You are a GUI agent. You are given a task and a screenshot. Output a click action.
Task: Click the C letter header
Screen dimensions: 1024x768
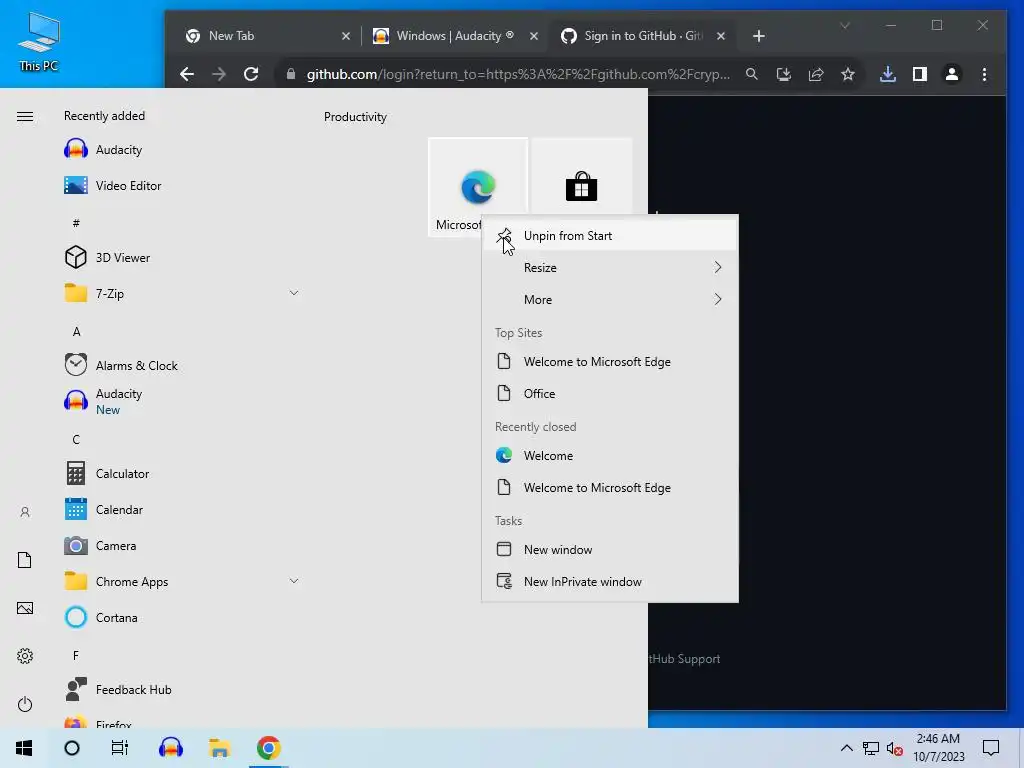(76, 440)
